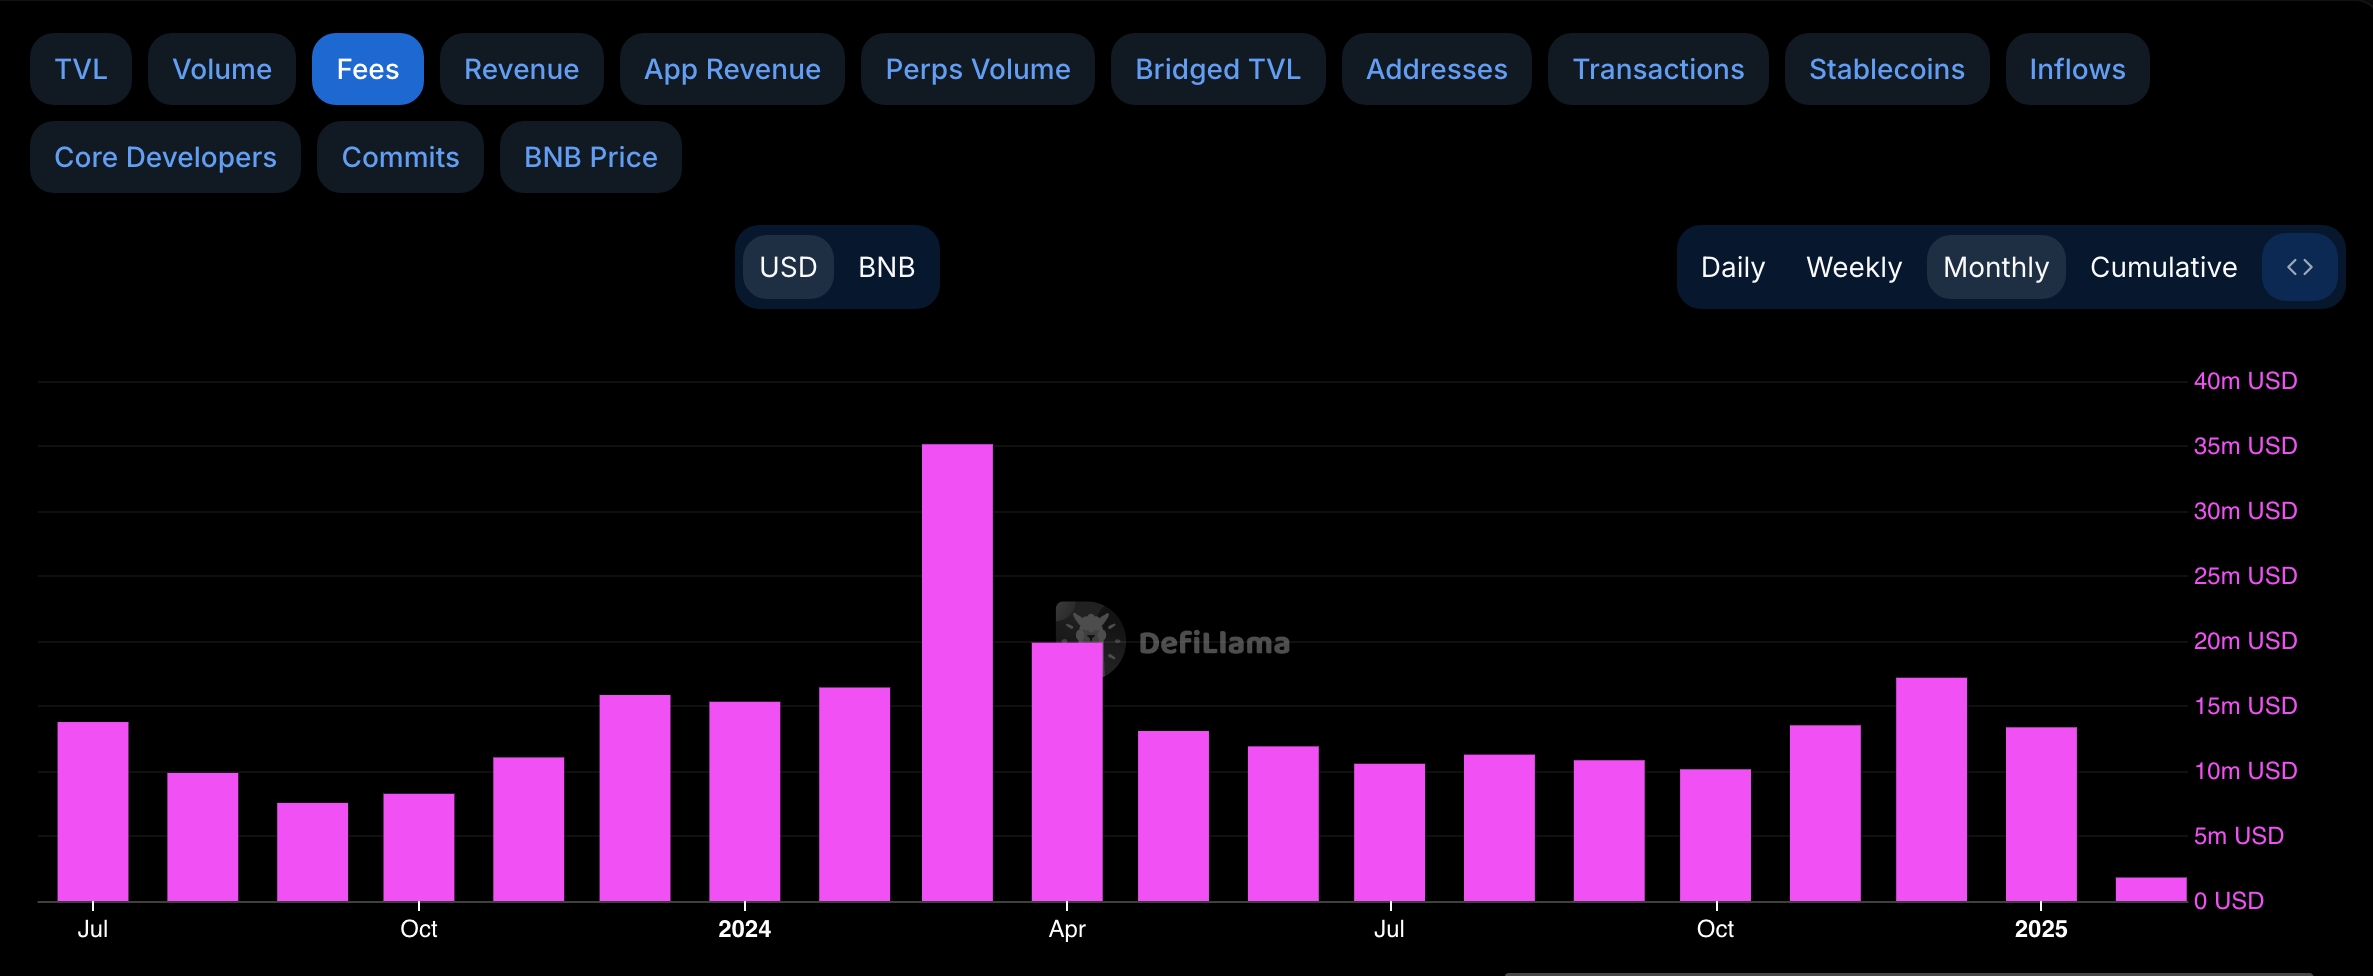
Task: Click the bar above the 2024 label
Action: (745, 801)
